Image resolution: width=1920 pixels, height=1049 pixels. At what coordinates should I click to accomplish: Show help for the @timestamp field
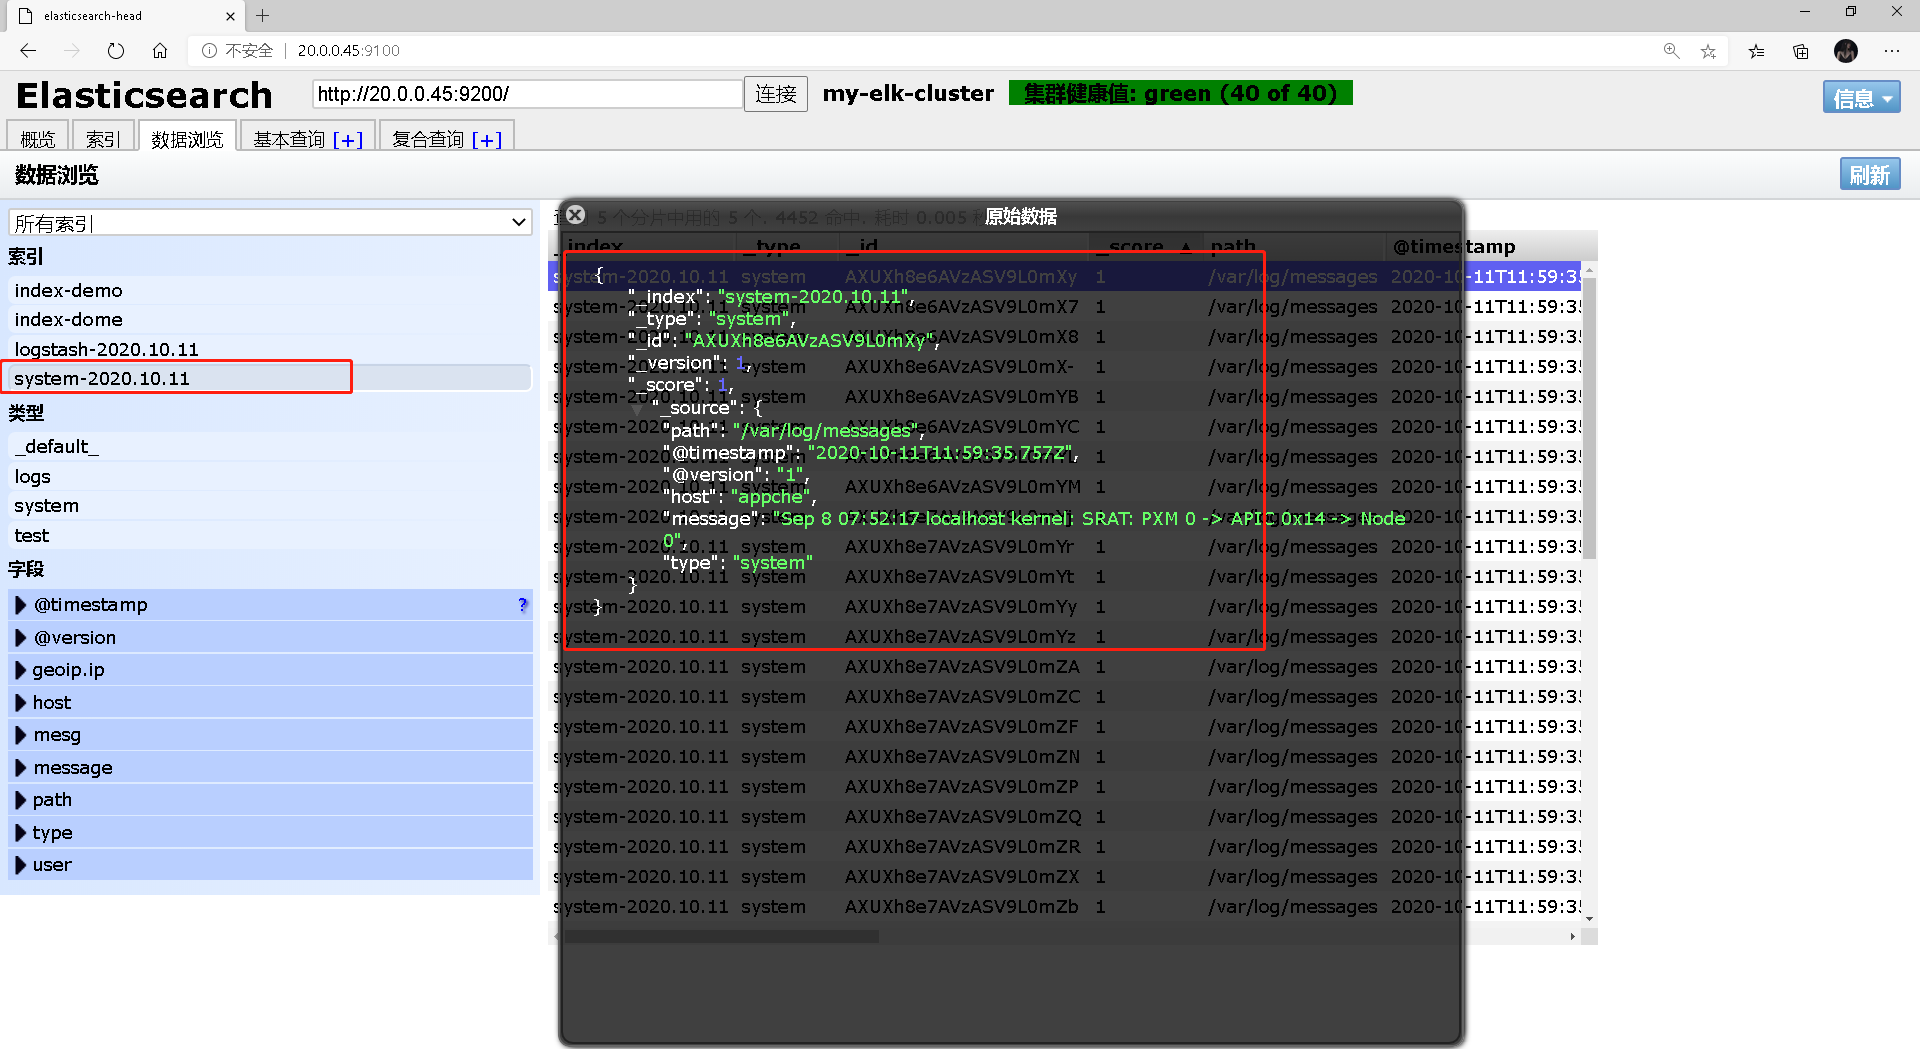[x=522, y=604]
